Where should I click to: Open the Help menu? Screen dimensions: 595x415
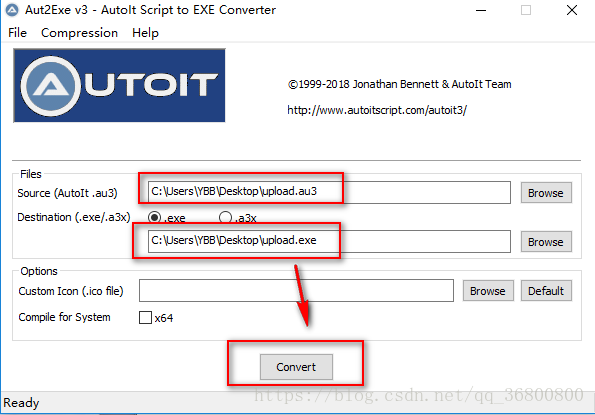pos(145,33)
